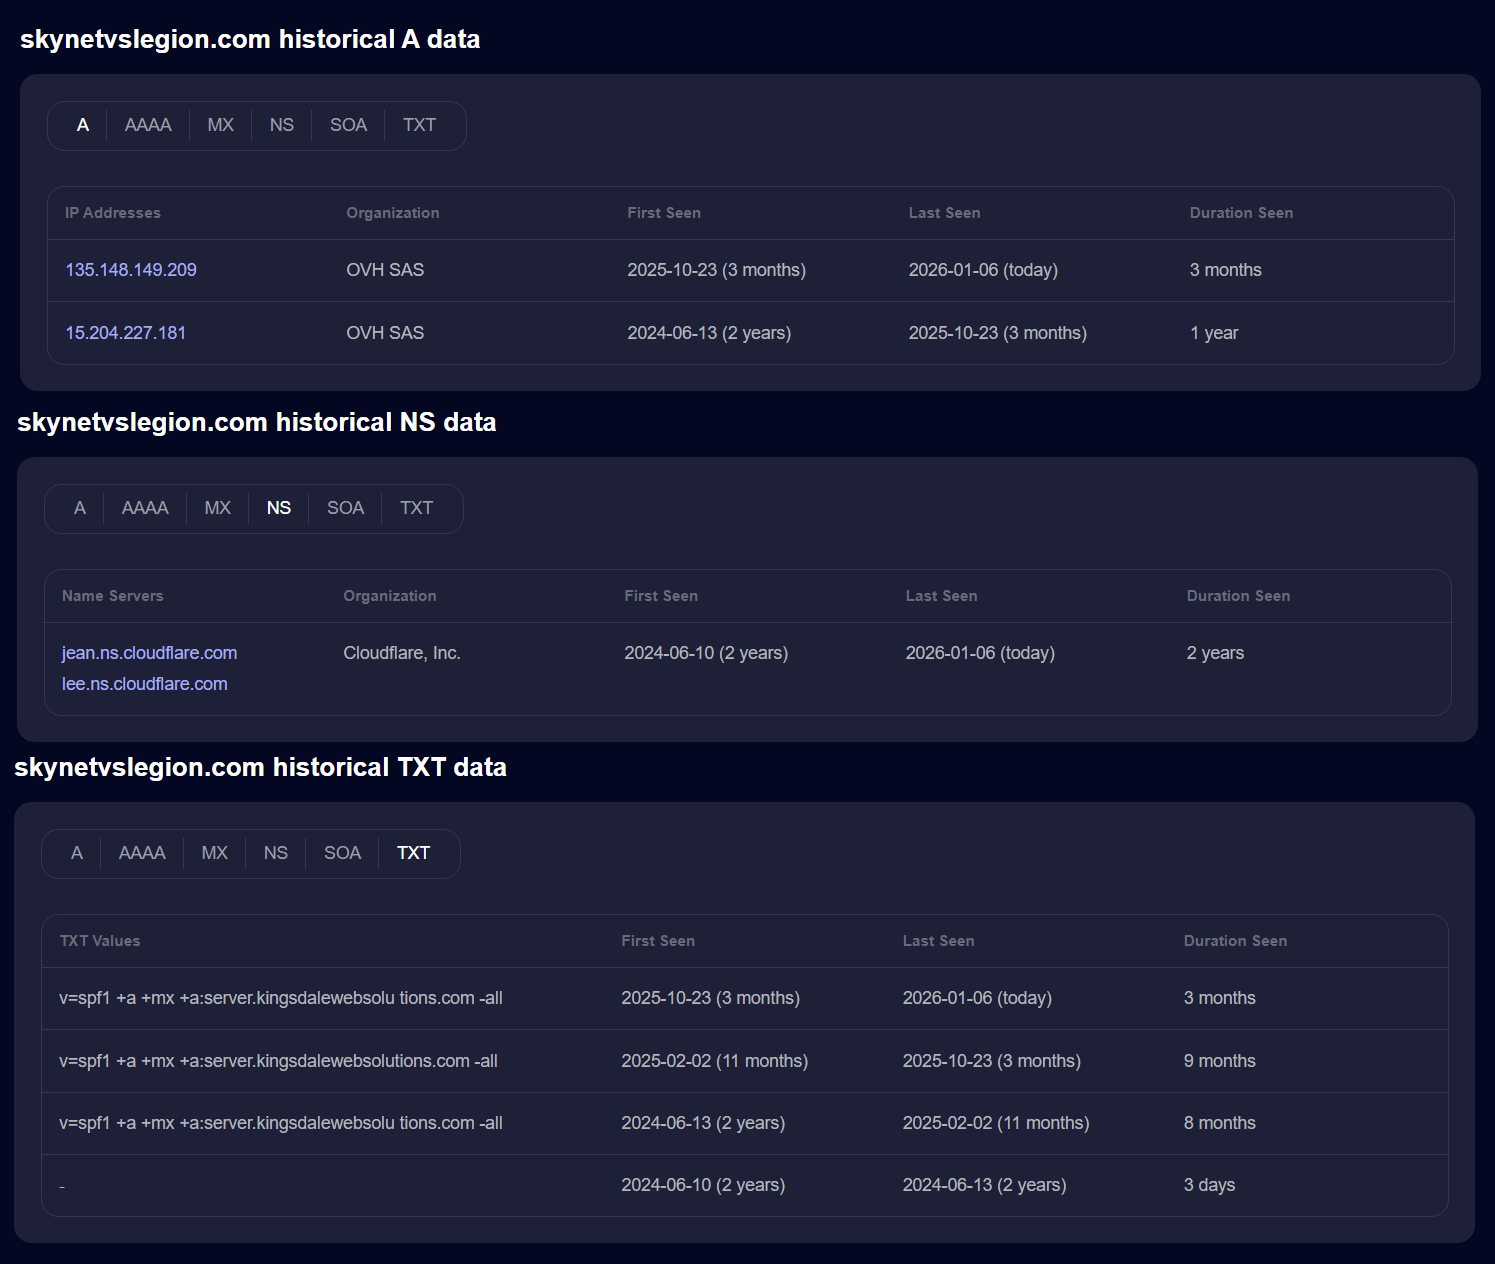1495x1264 pixels.
Task: Open SOA tab in the TXT data panel
Action: (342, 853)
